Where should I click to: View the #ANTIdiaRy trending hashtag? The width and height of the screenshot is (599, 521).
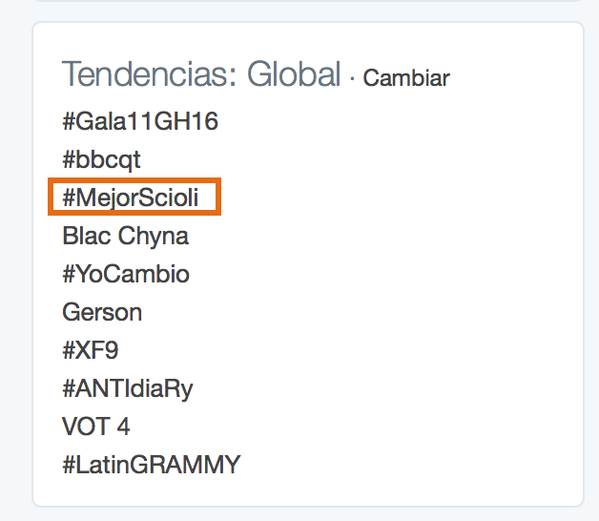(128, 389)
